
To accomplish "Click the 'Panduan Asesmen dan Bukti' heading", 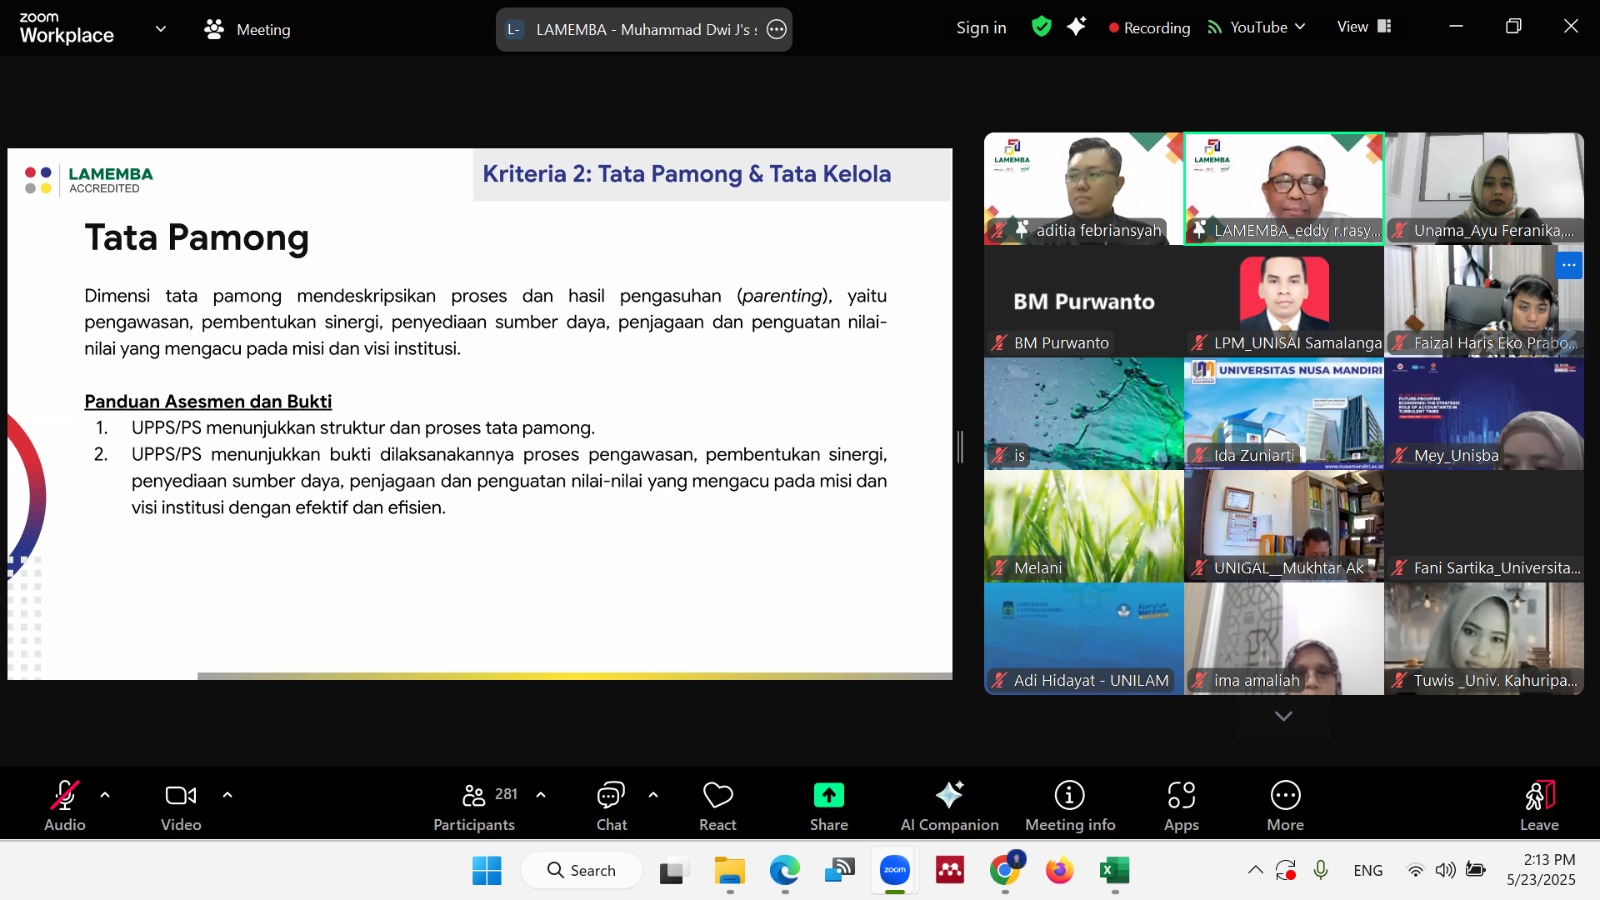I will [208, 401].
